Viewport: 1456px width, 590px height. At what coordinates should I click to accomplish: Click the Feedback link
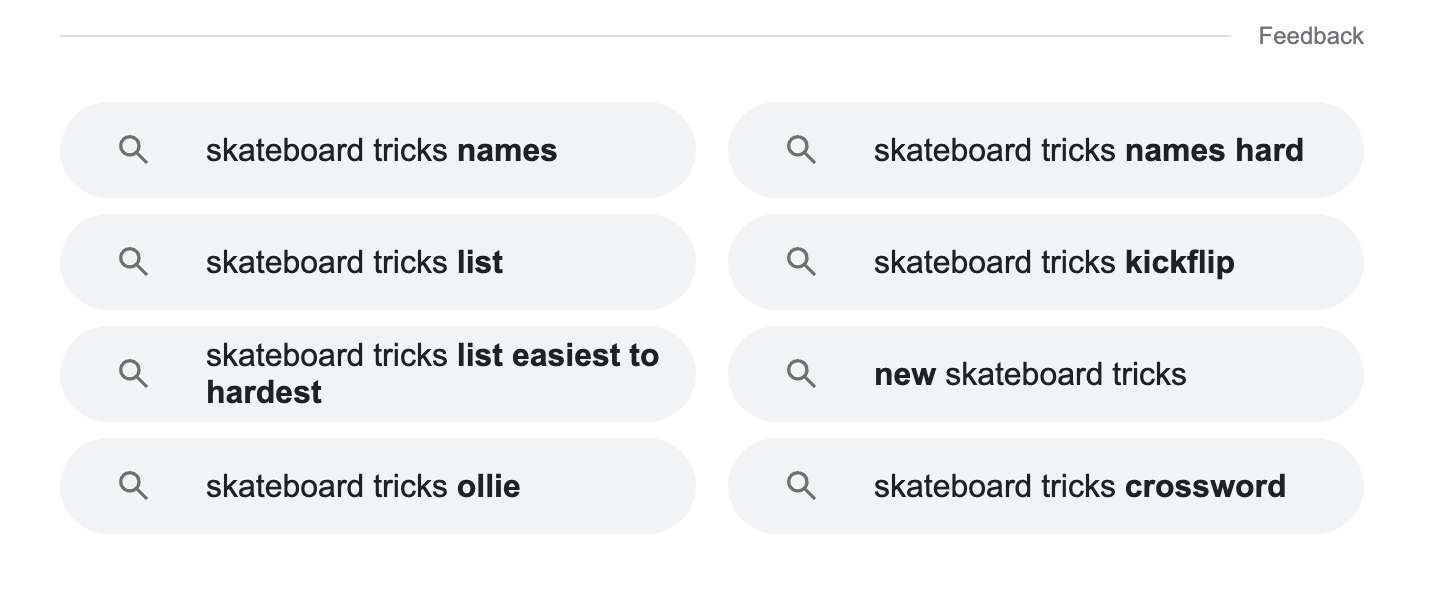[x=1311, y=35]
